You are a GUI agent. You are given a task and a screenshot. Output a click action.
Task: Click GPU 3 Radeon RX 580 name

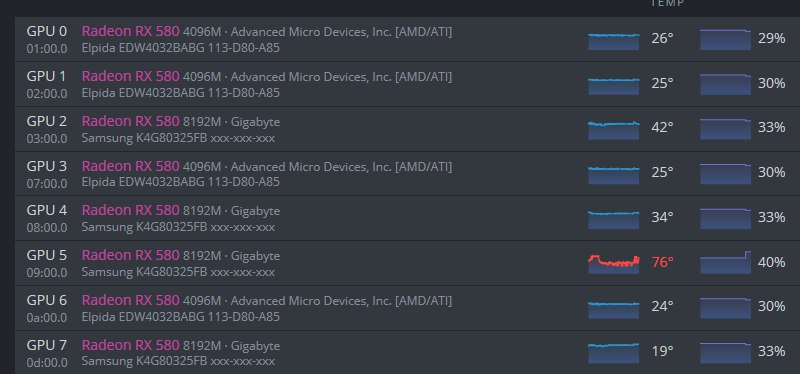click(131, 166)
